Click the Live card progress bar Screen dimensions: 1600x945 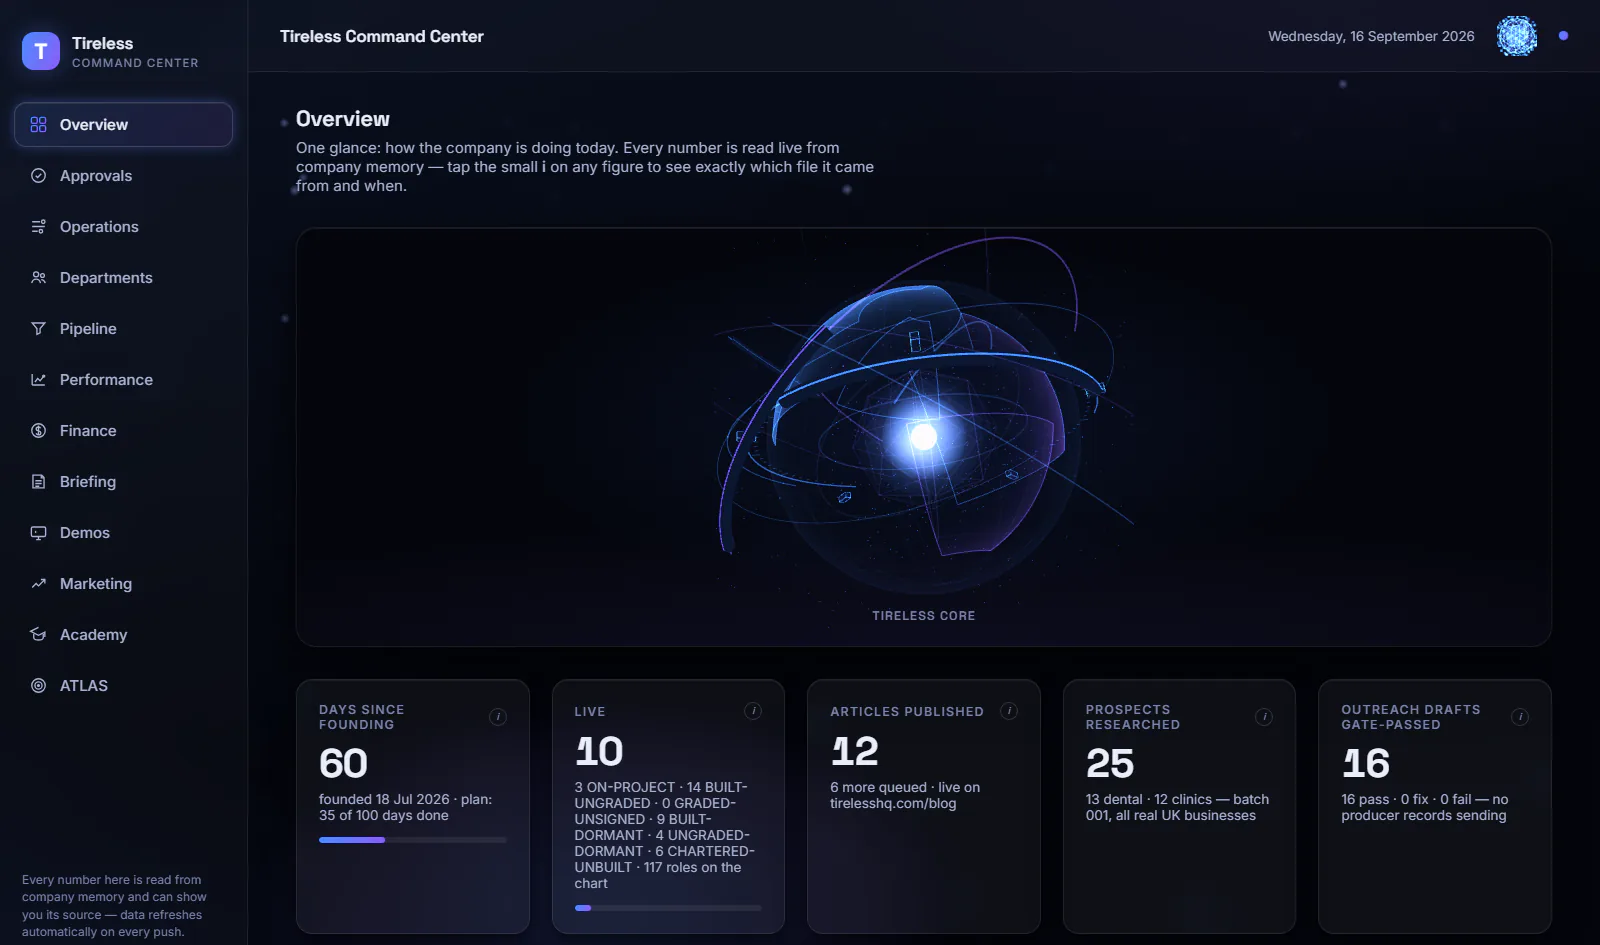click(668, 908)
